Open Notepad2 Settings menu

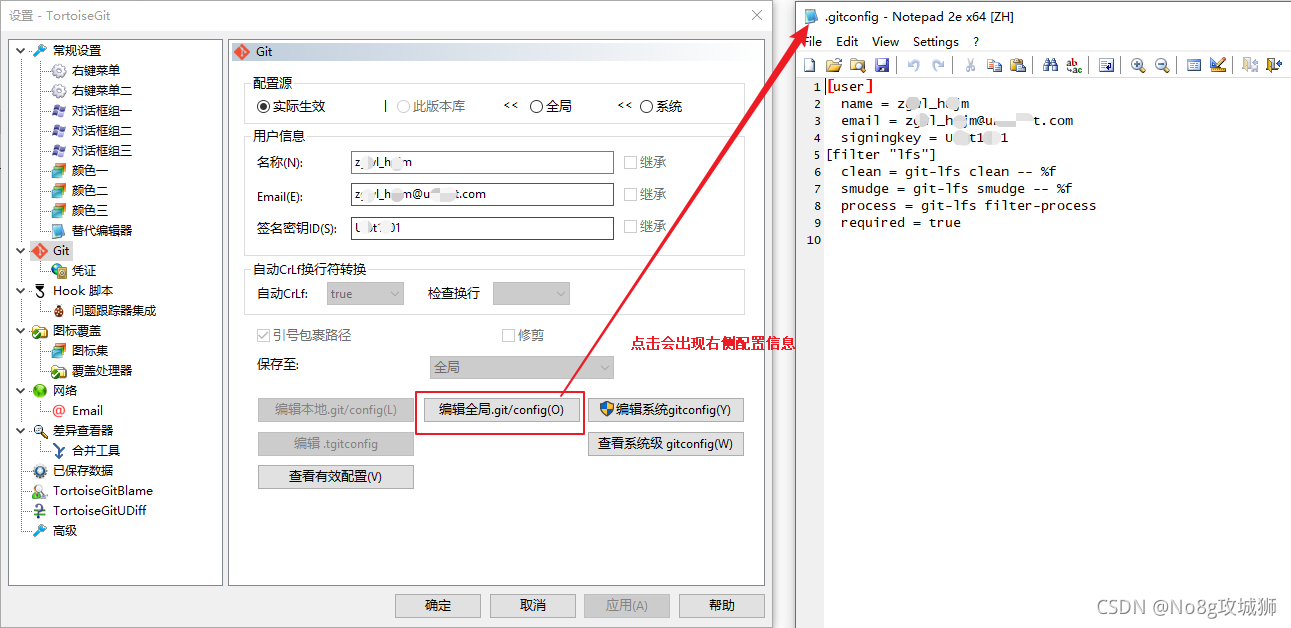[936, 41]
